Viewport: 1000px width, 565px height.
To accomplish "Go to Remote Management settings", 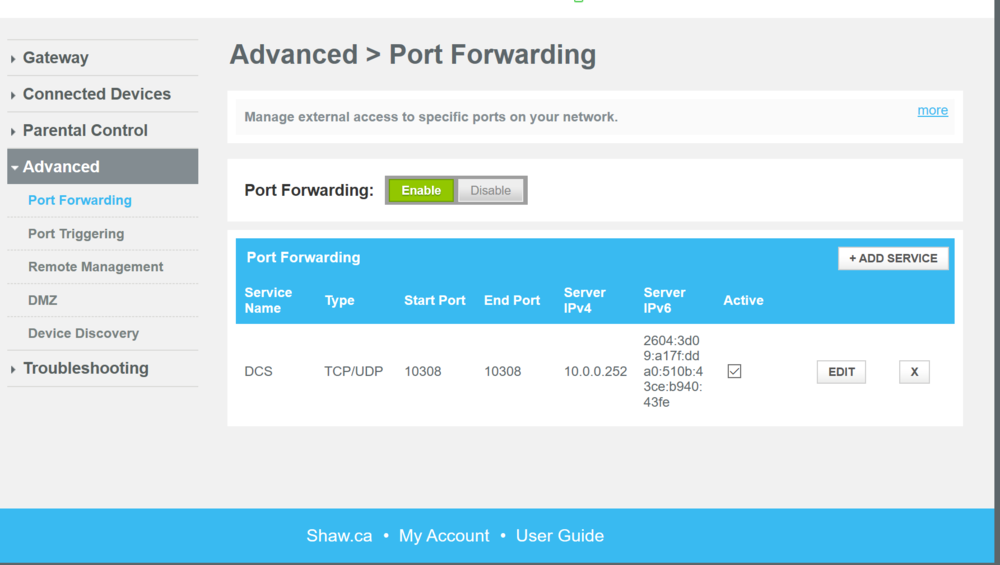I will pyautogui.click(x=96, y=267).
